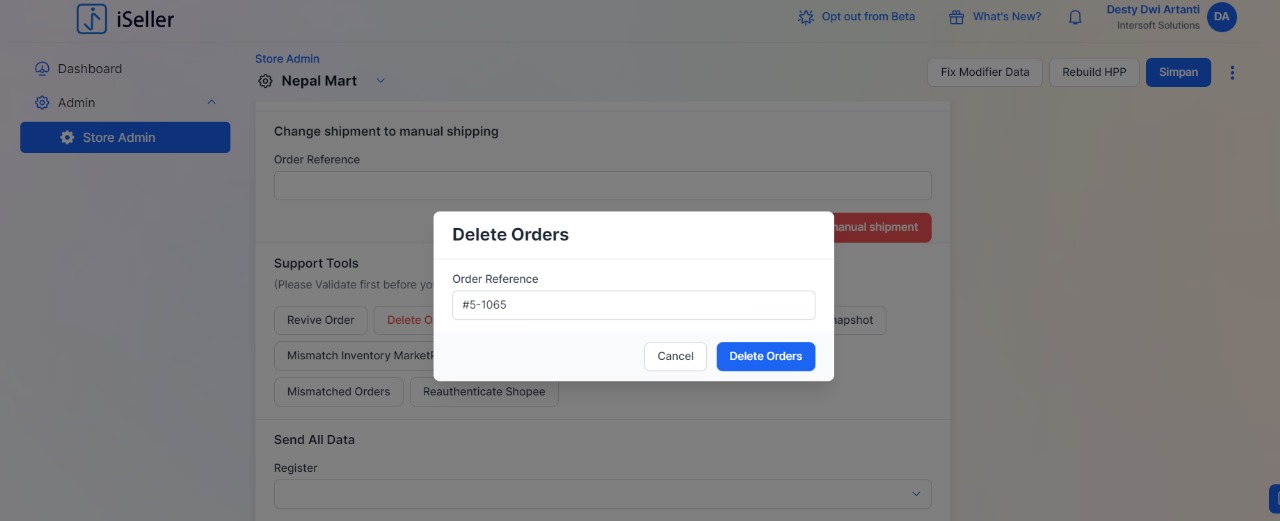The image size is (1280, 521).
Task: Click Rebuild HPP button
Action: click(x=1094, y=73)
